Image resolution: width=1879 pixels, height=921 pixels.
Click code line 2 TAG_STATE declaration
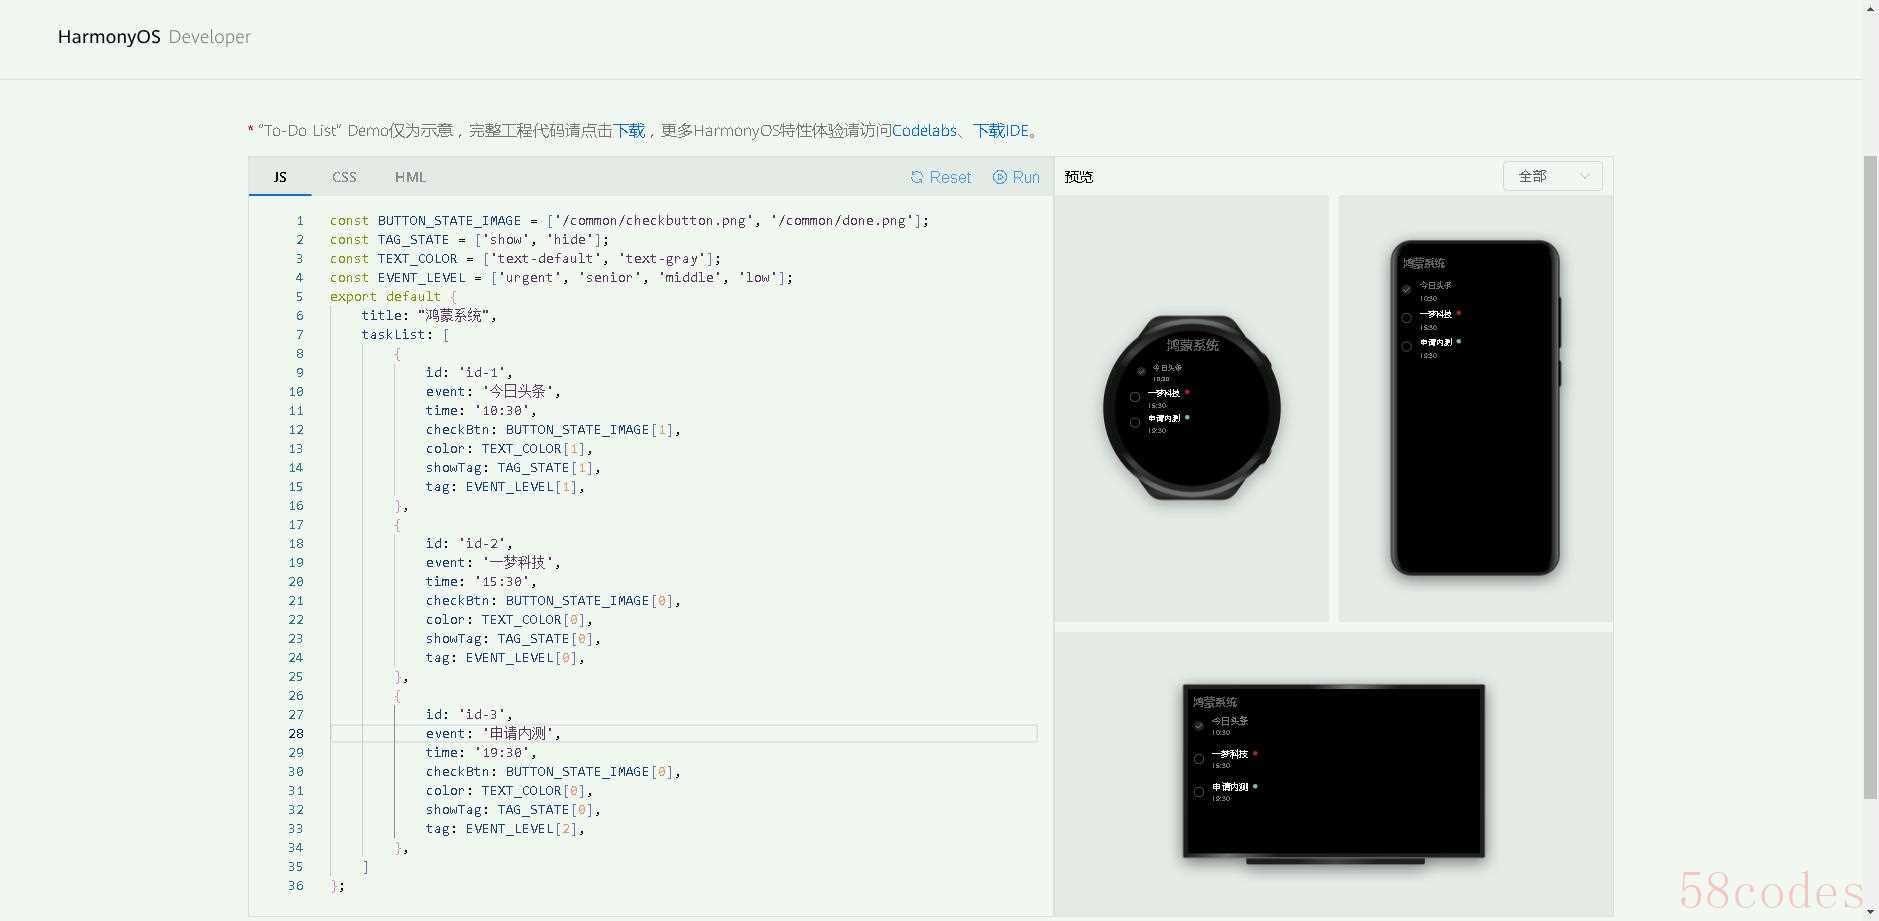pos(469,240)
